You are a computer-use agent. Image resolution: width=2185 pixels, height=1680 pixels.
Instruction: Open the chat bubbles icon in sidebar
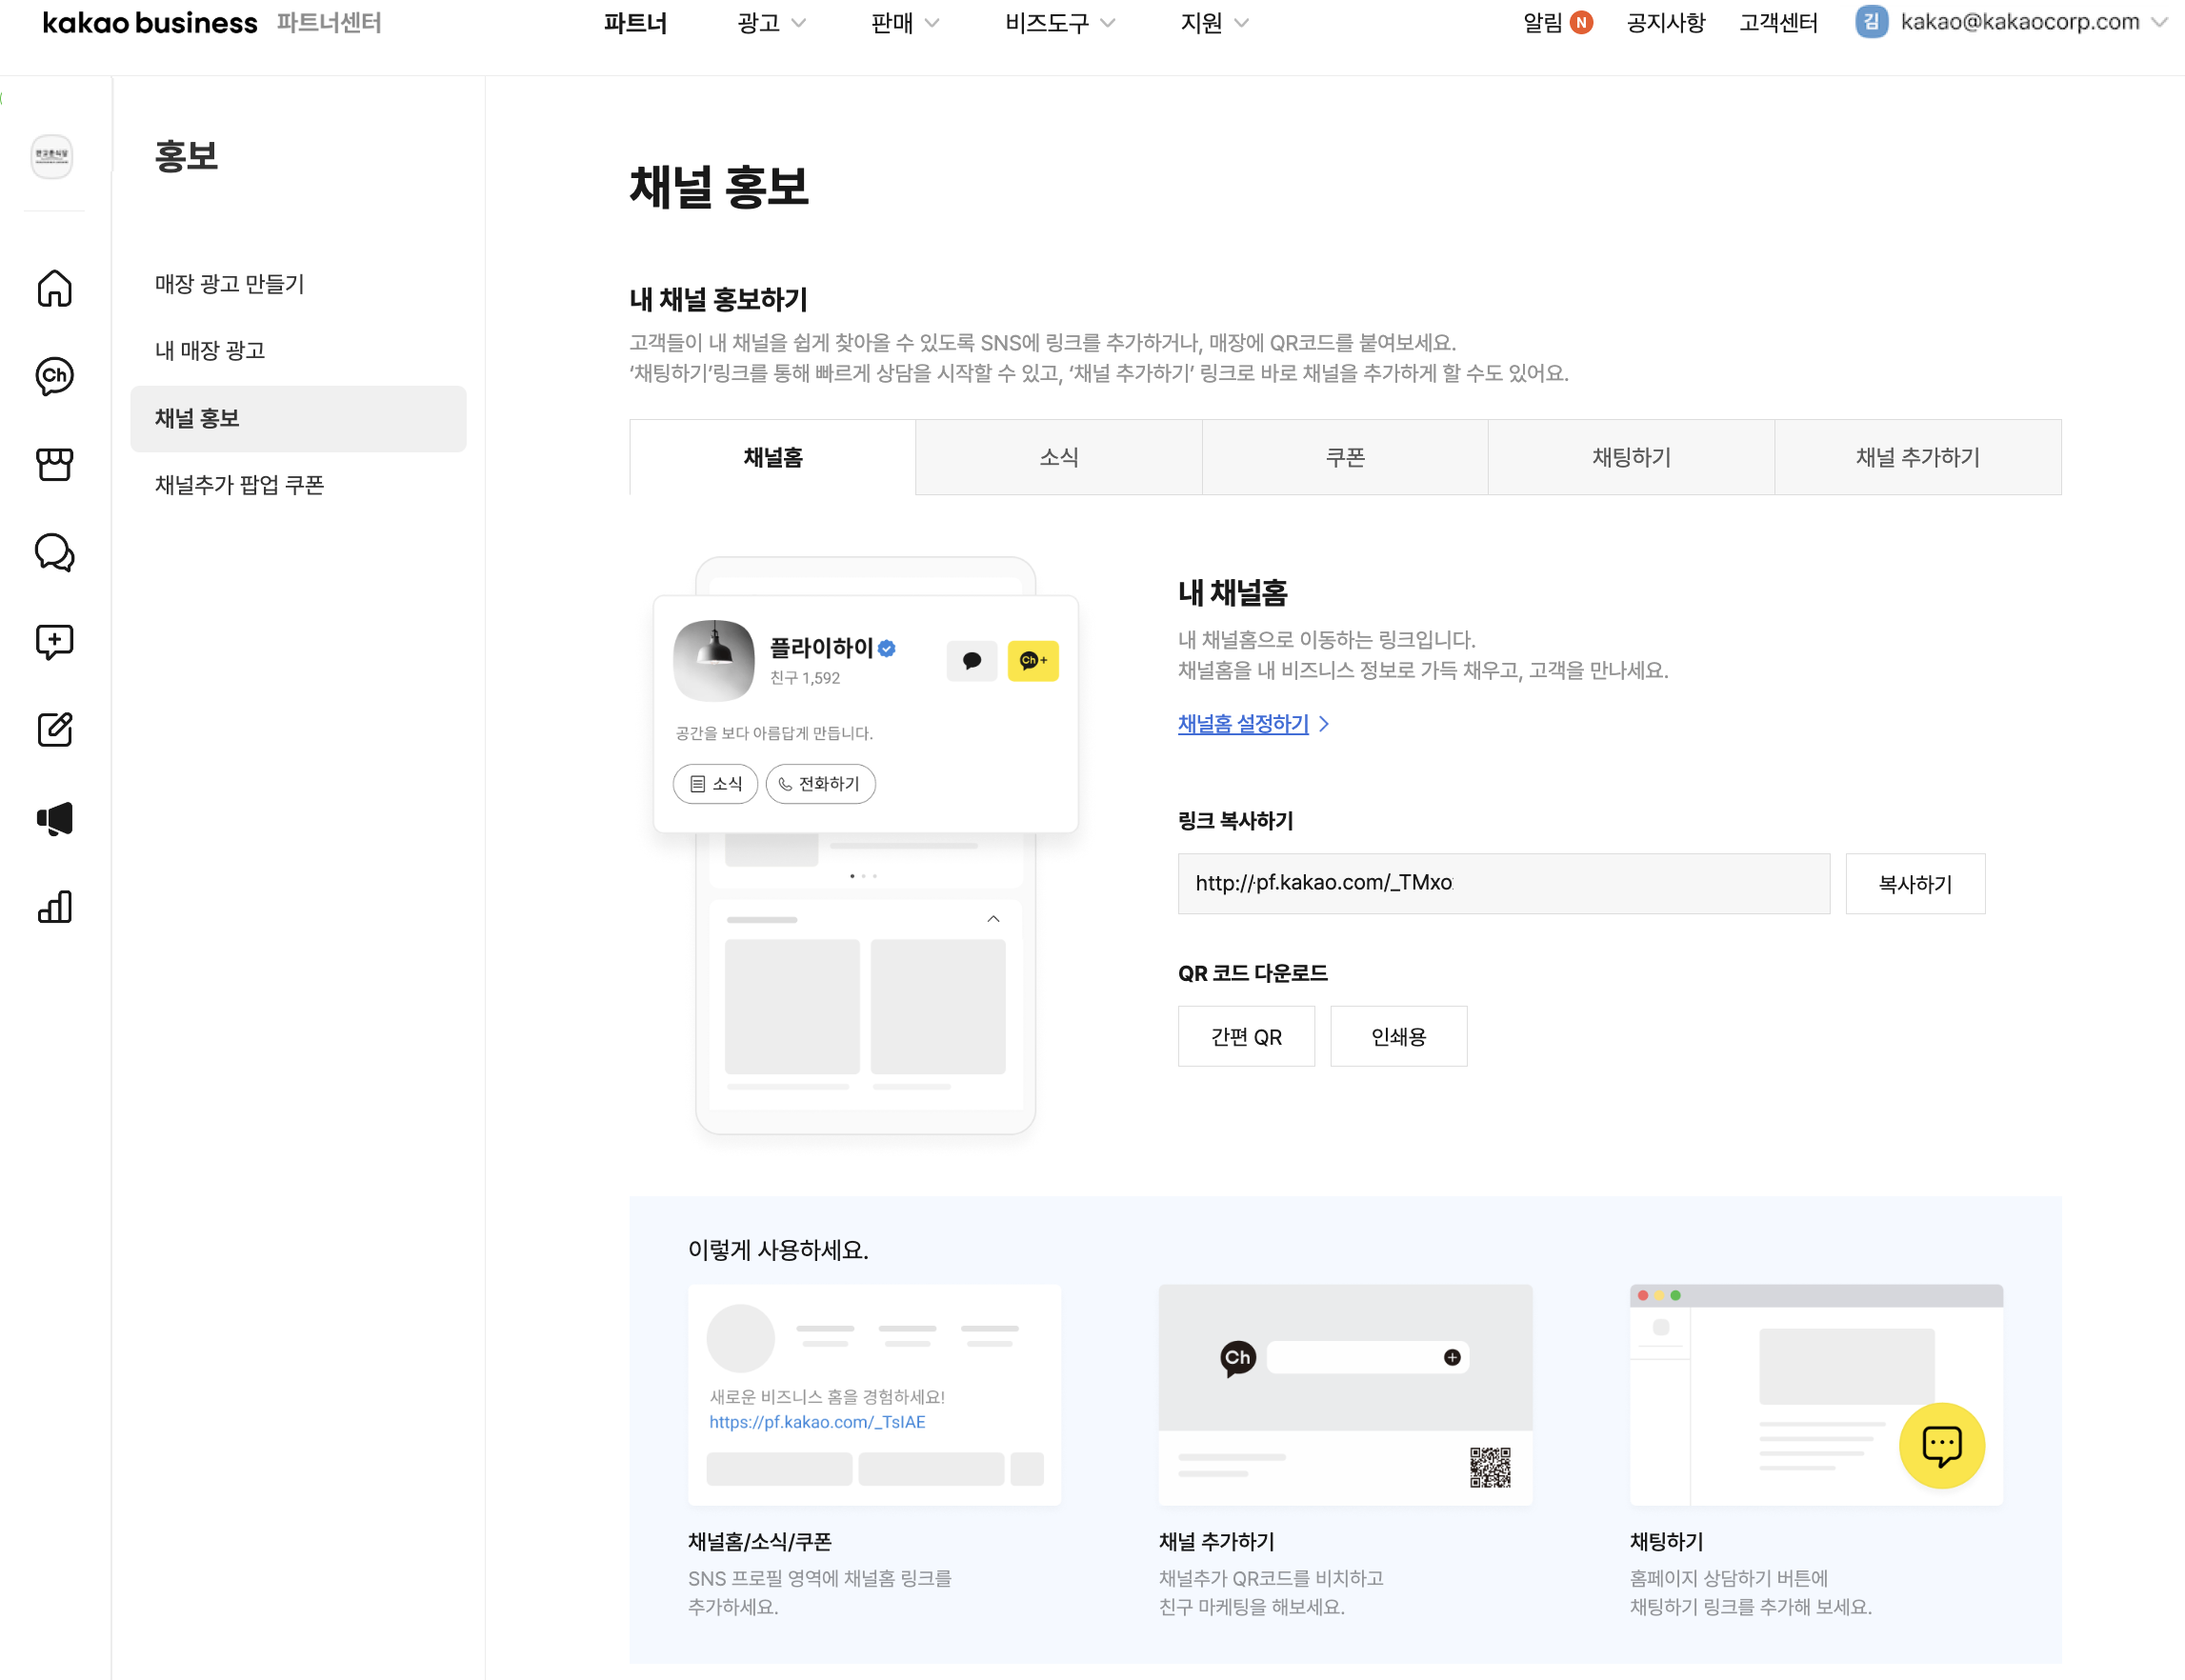coord(54,553)
